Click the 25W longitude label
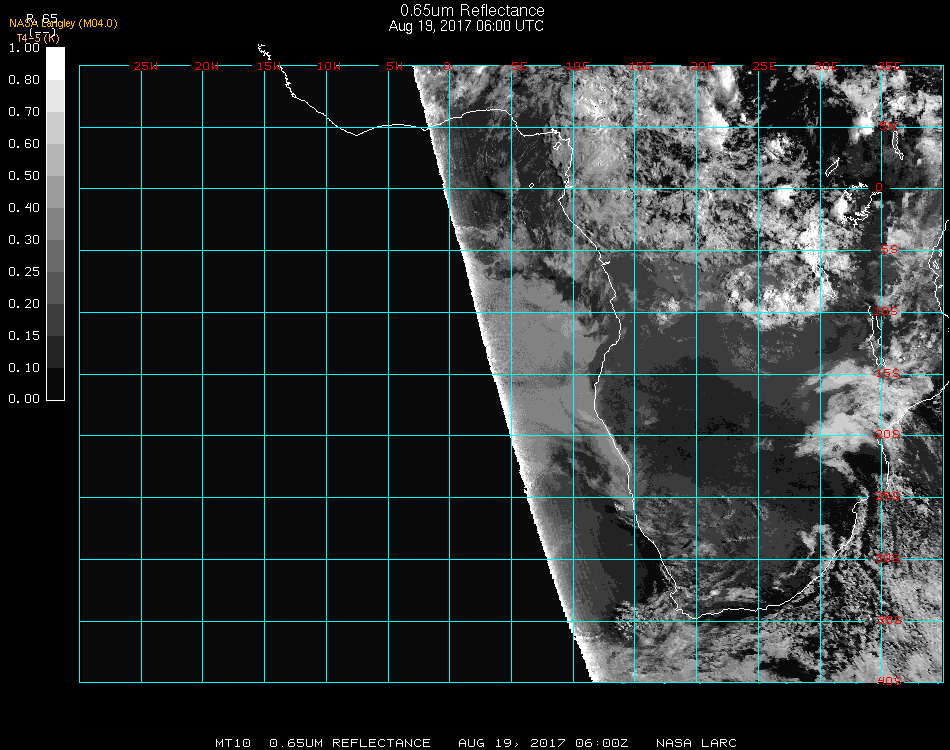The height and width of the screenshot is (750, 950). (145, 66)
